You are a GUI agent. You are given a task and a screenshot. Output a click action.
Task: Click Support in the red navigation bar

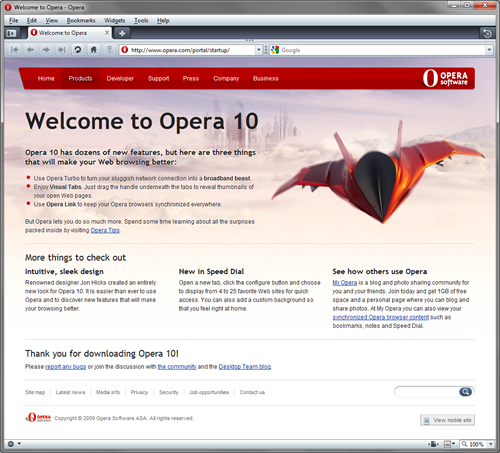pos(158,79)
